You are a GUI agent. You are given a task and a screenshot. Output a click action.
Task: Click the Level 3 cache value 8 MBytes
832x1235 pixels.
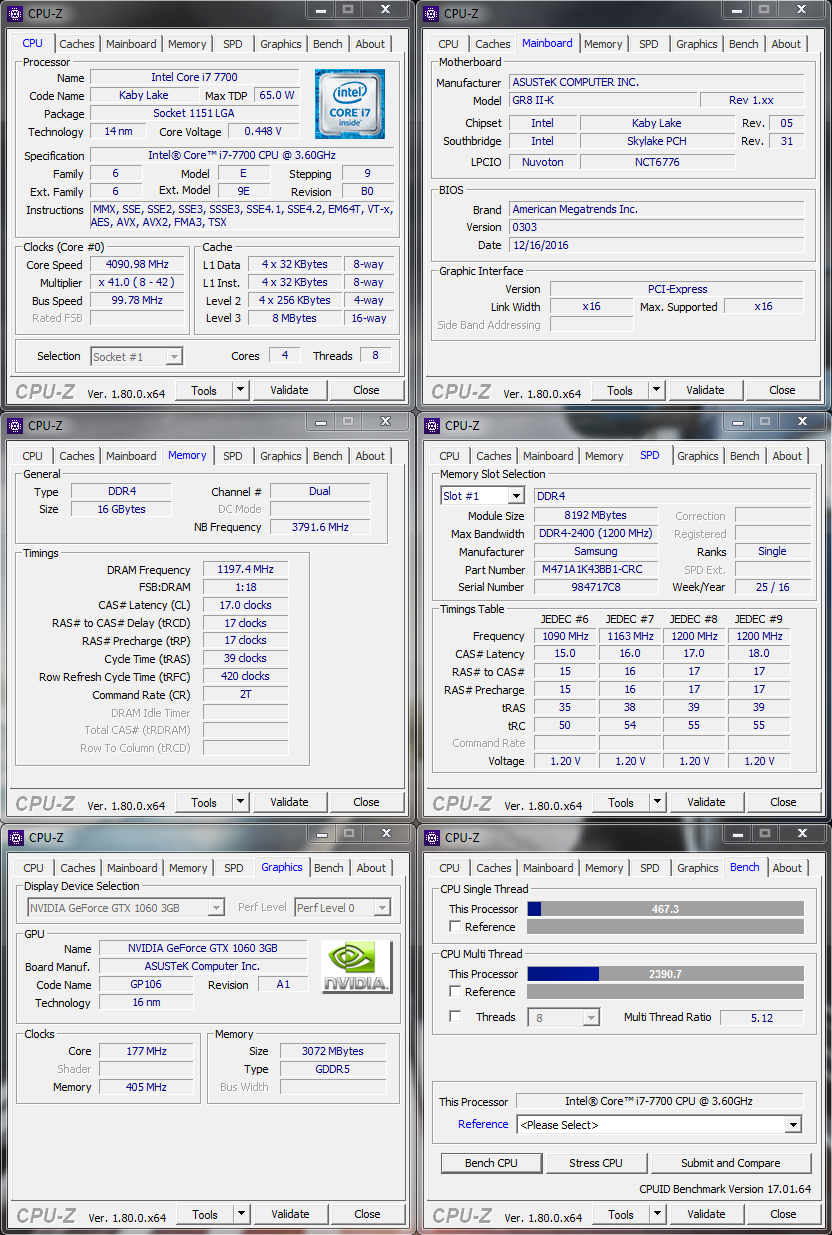[295, 318]
